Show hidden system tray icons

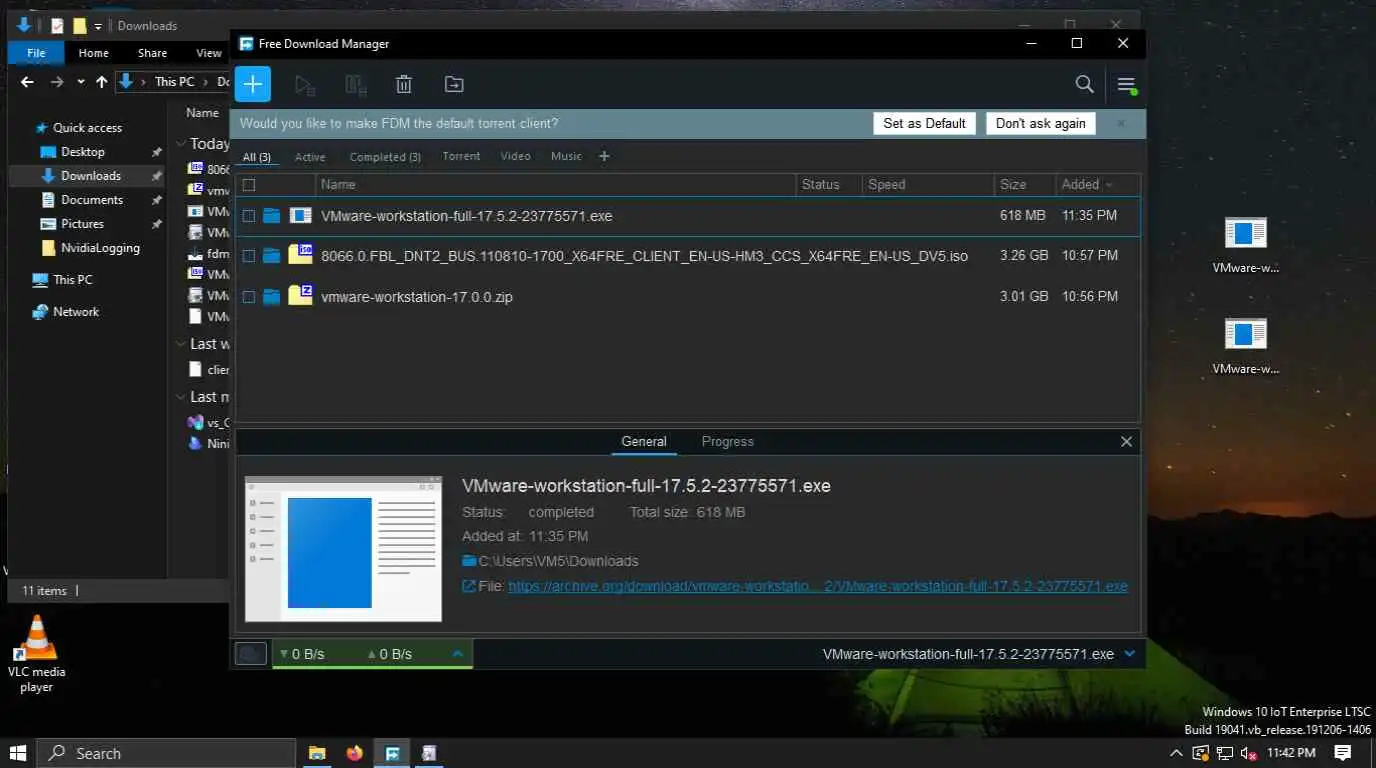[1176, 753]
